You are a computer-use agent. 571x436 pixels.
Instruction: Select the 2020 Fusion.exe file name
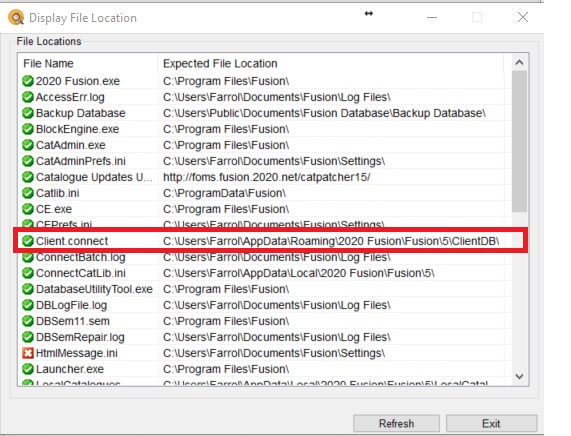(x=78, y=81)
